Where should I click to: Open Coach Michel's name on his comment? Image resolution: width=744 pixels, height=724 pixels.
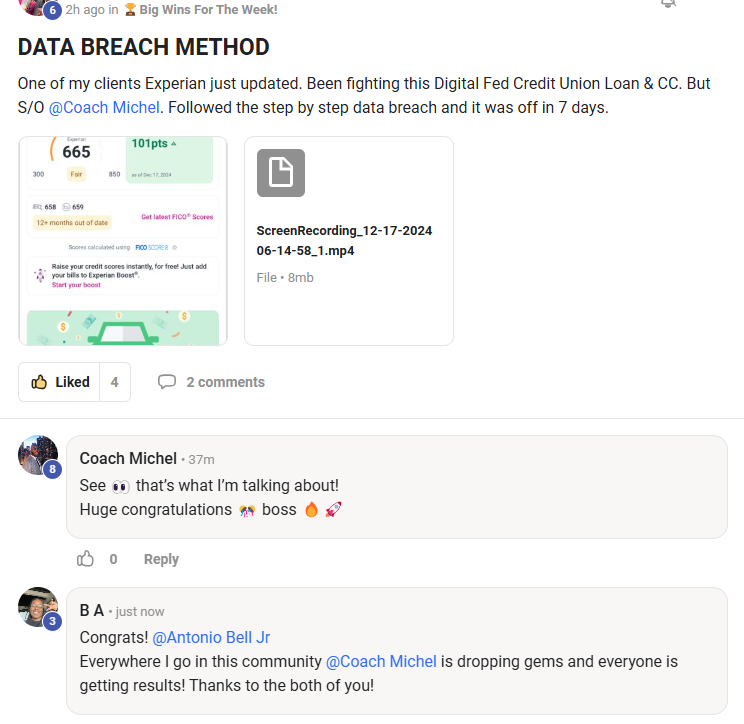(128, 459)
